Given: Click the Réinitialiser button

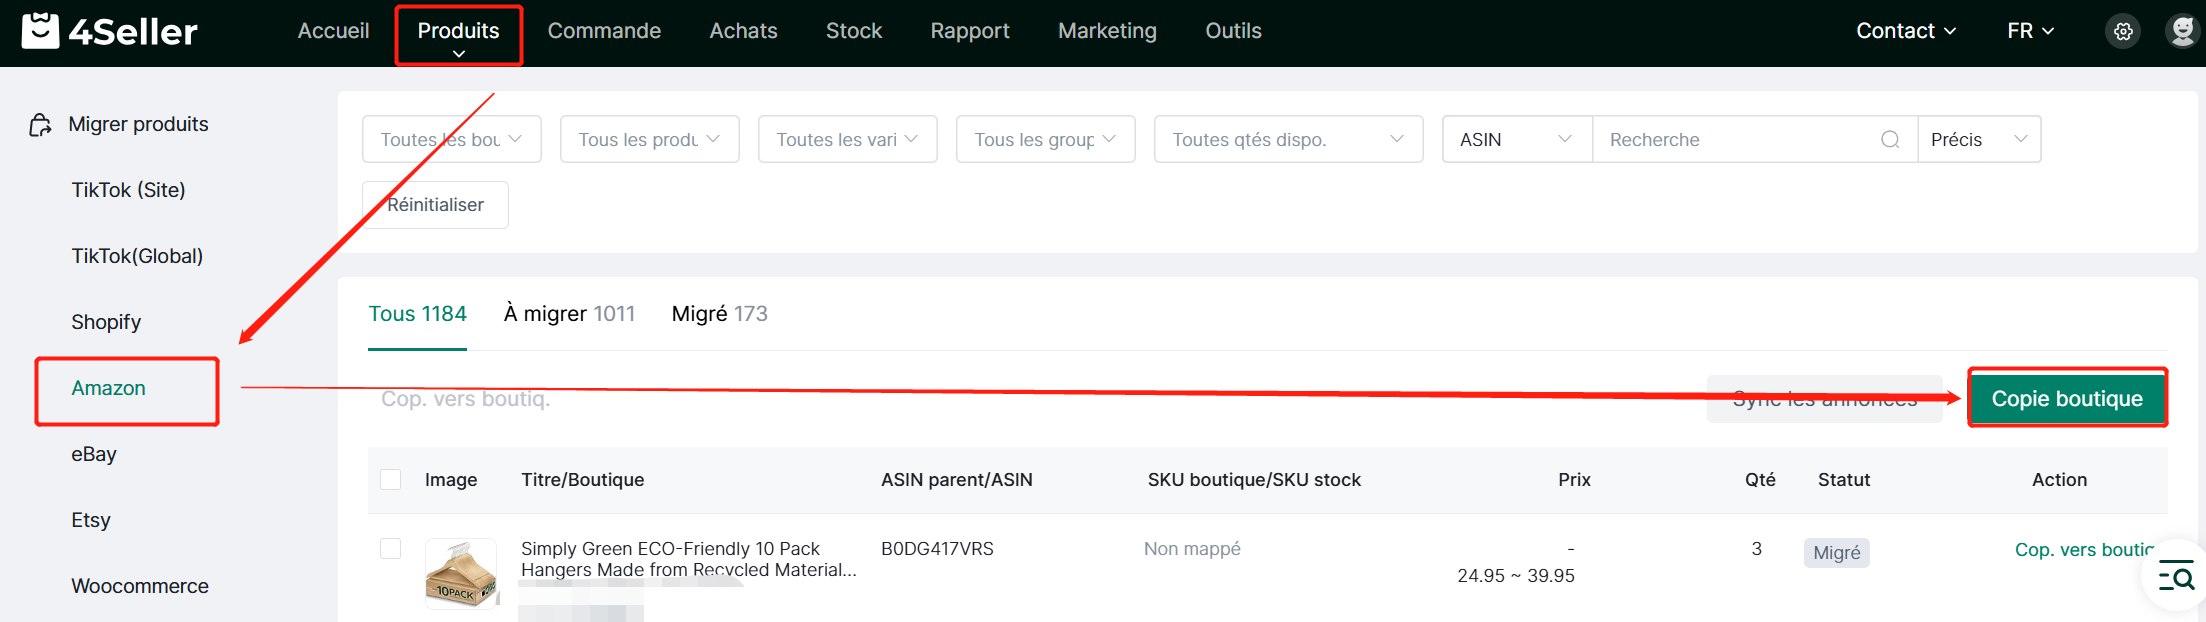Looking at the screenshot, I should 435,205.
